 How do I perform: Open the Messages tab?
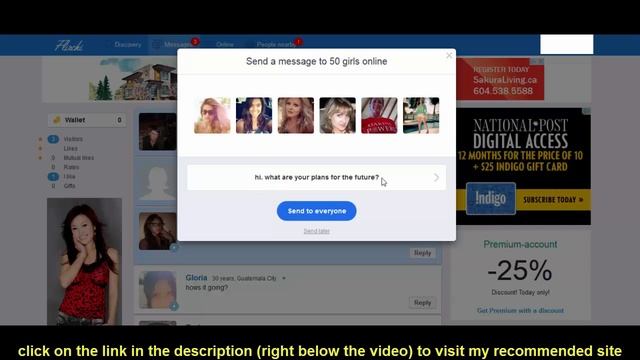(x=177, y=44)
